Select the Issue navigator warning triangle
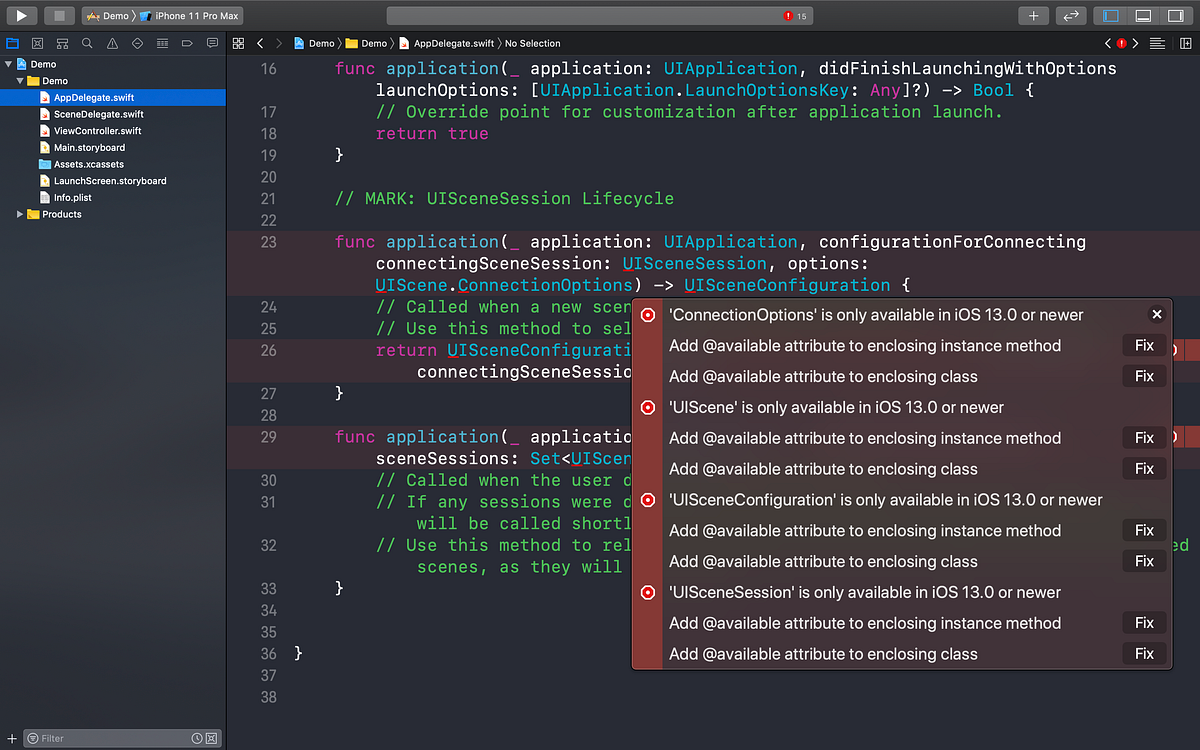The image size is (1200, 750). [x=110, y=43]
